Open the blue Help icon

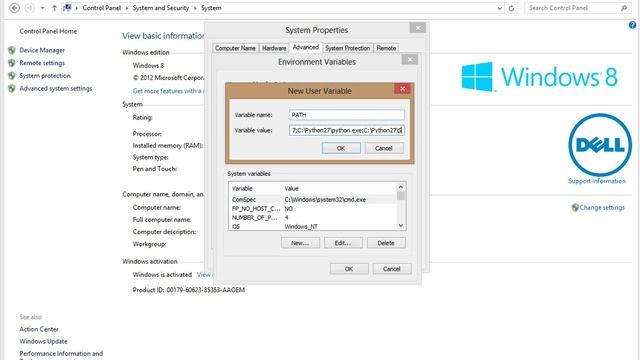(632, 25)
